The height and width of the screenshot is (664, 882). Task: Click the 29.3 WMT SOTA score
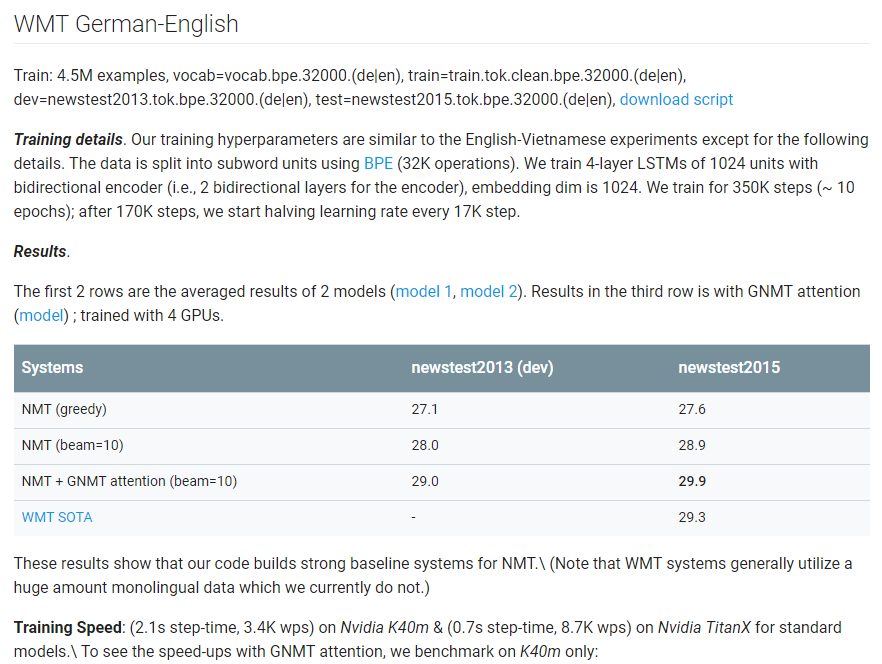click(x=692, y=517)
